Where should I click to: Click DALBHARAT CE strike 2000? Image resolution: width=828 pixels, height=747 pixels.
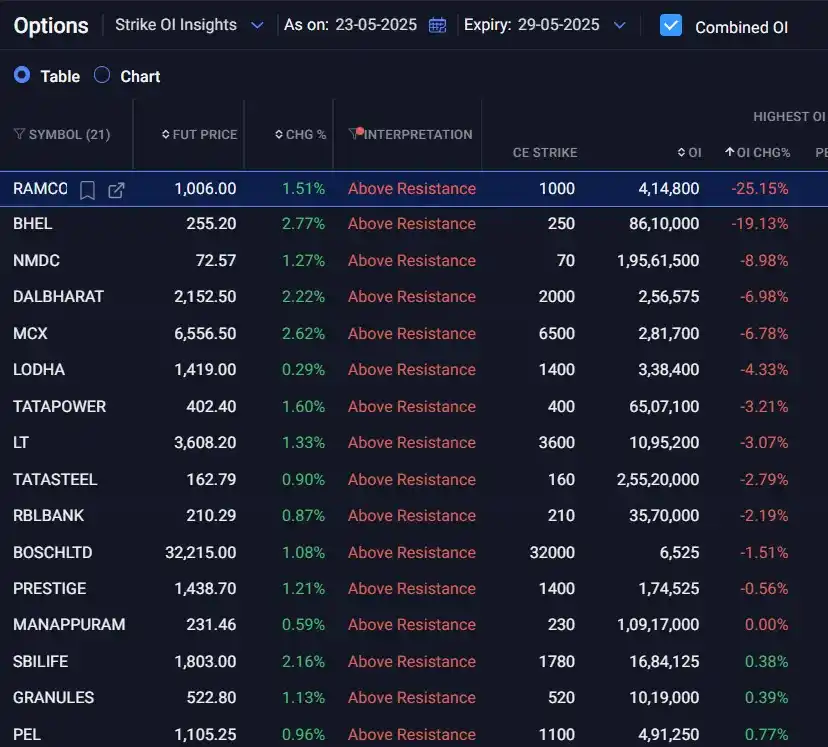coord(557,297)
